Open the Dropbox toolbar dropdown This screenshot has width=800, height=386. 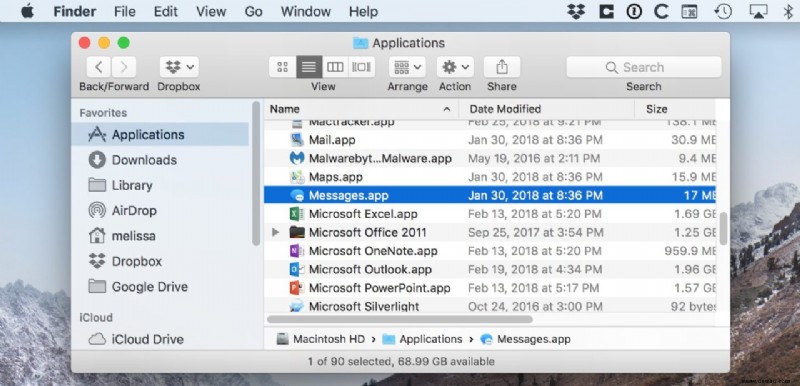pos(179,67)
